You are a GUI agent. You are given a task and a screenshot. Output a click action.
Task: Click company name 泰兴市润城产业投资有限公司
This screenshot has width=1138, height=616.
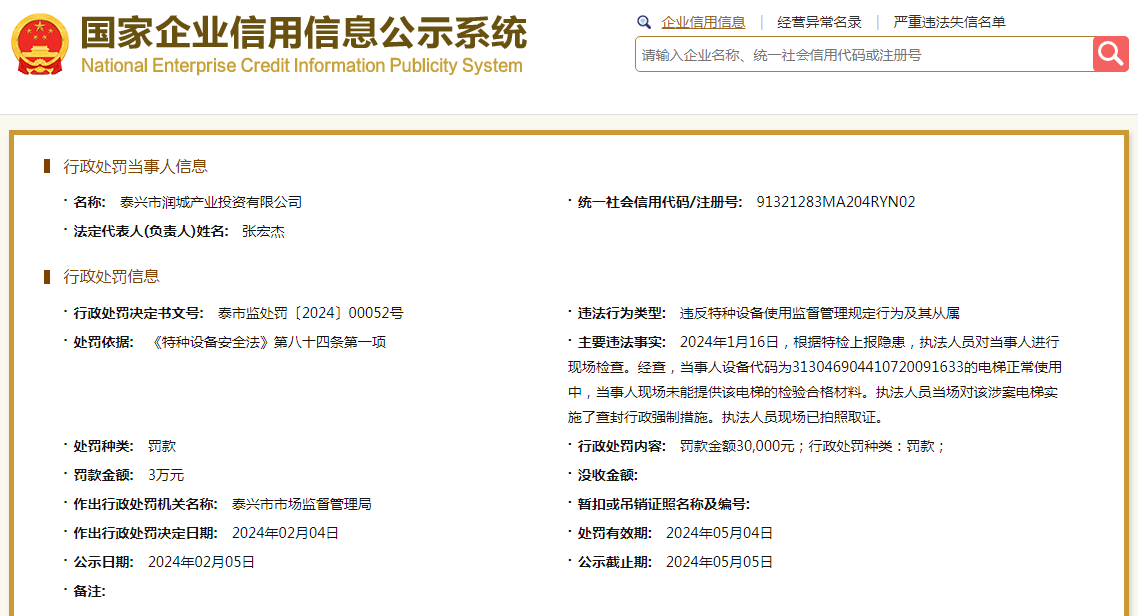click(211, 202)
